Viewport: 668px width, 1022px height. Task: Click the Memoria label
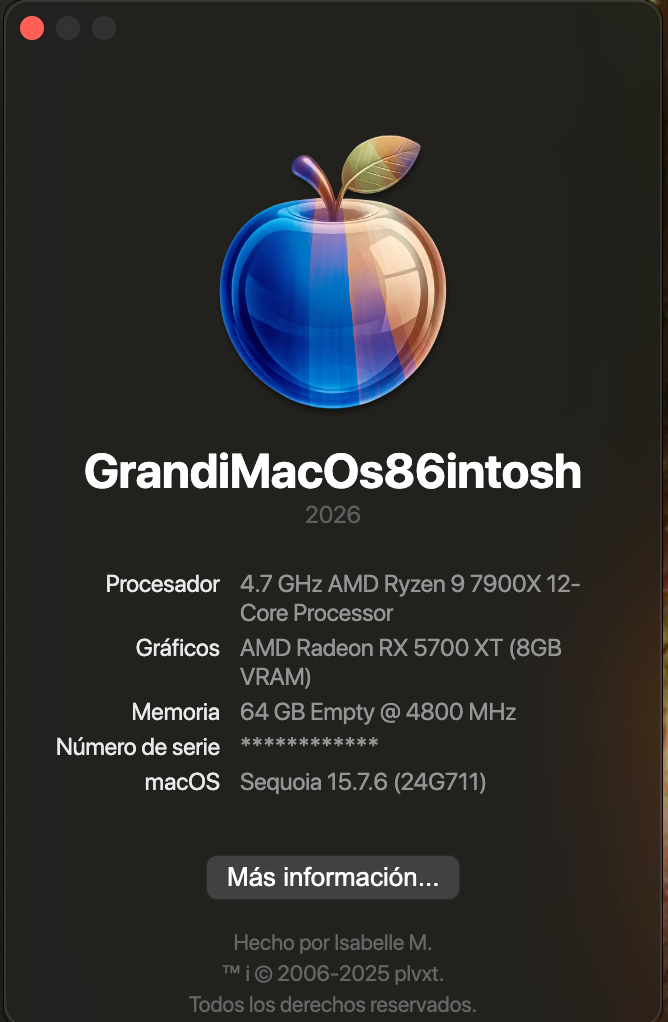coord(175,712)
